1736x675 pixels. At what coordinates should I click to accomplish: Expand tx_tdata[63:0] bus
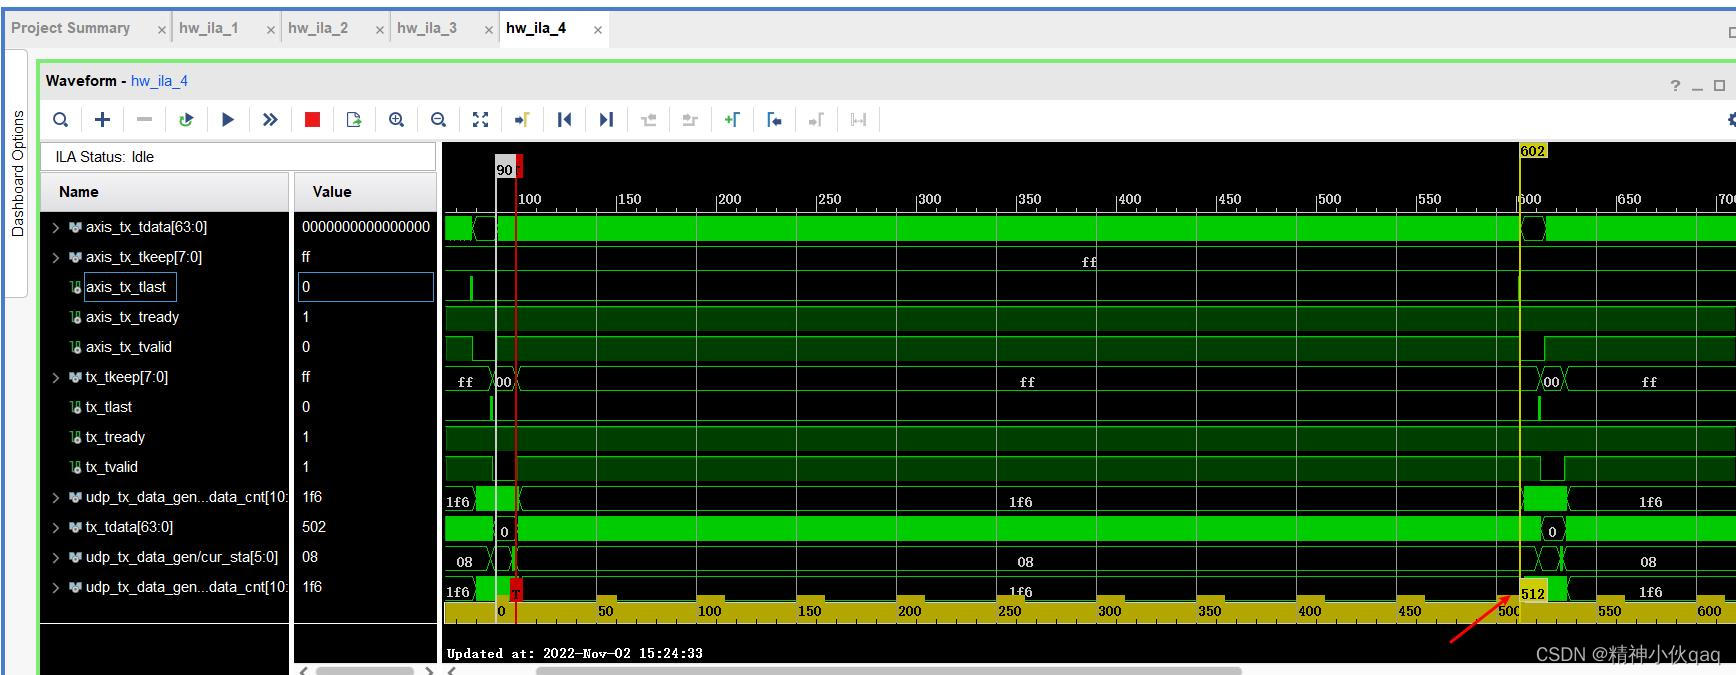coord(56,528)
